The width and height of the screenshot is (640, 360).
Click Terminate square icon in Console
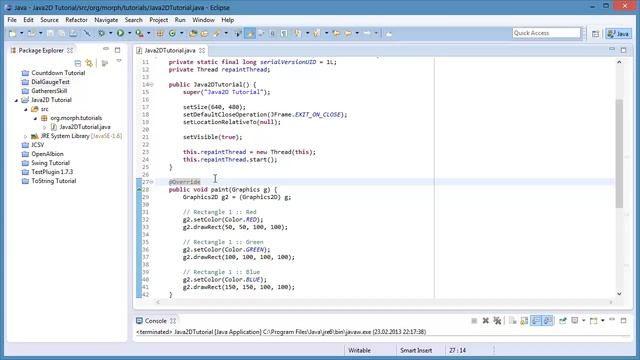tap(474, 321)
